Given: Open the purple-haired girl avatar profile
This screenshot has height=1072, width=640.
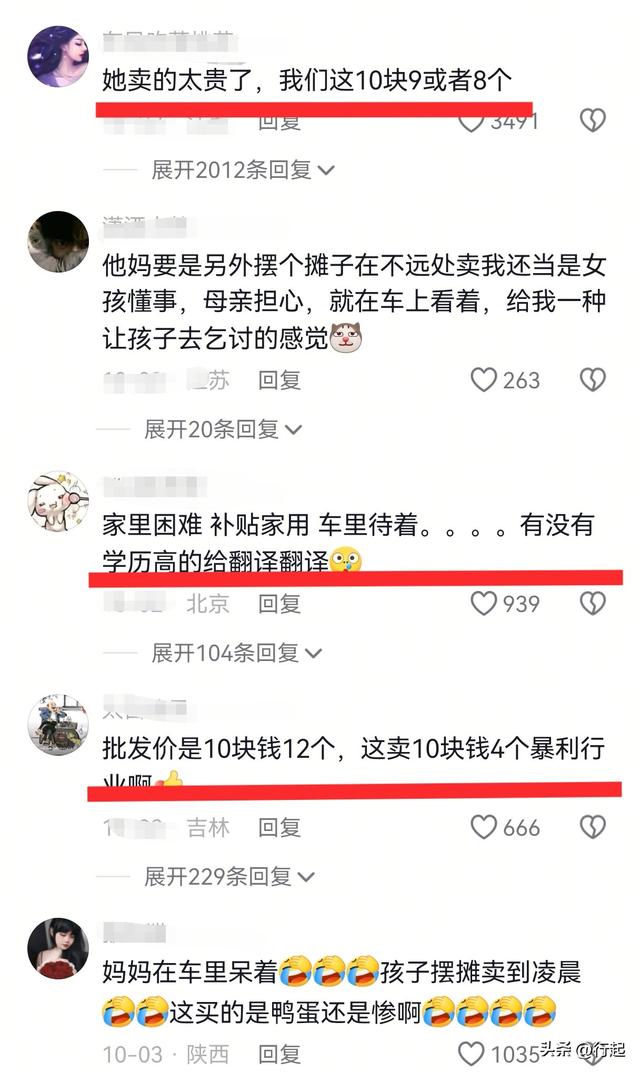Looking at the screenshot, I should pos(58,57).
